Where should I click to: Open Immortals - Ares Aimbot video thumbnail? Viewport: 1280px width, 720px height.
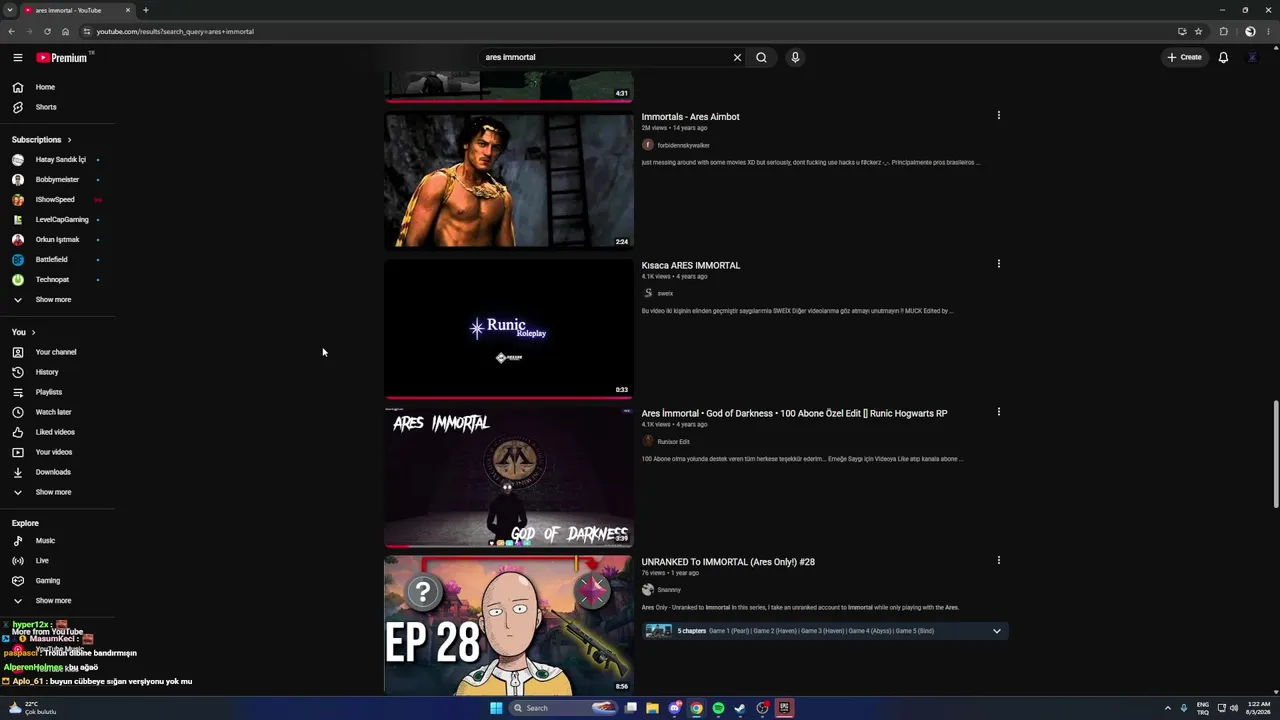click(509, 180)
